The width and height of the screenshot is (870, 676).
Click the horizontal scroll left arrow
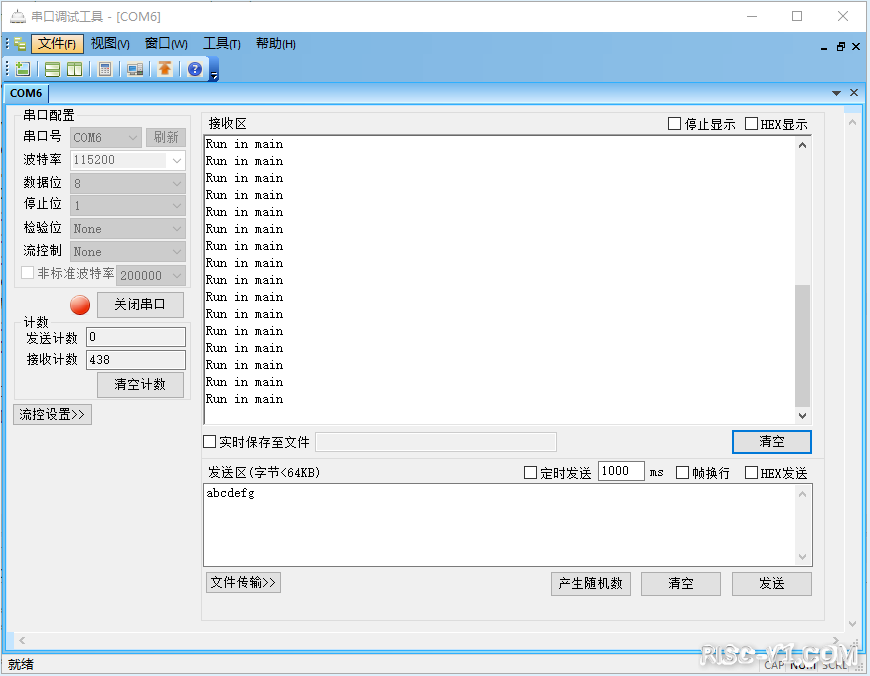(x=22, y=640)
